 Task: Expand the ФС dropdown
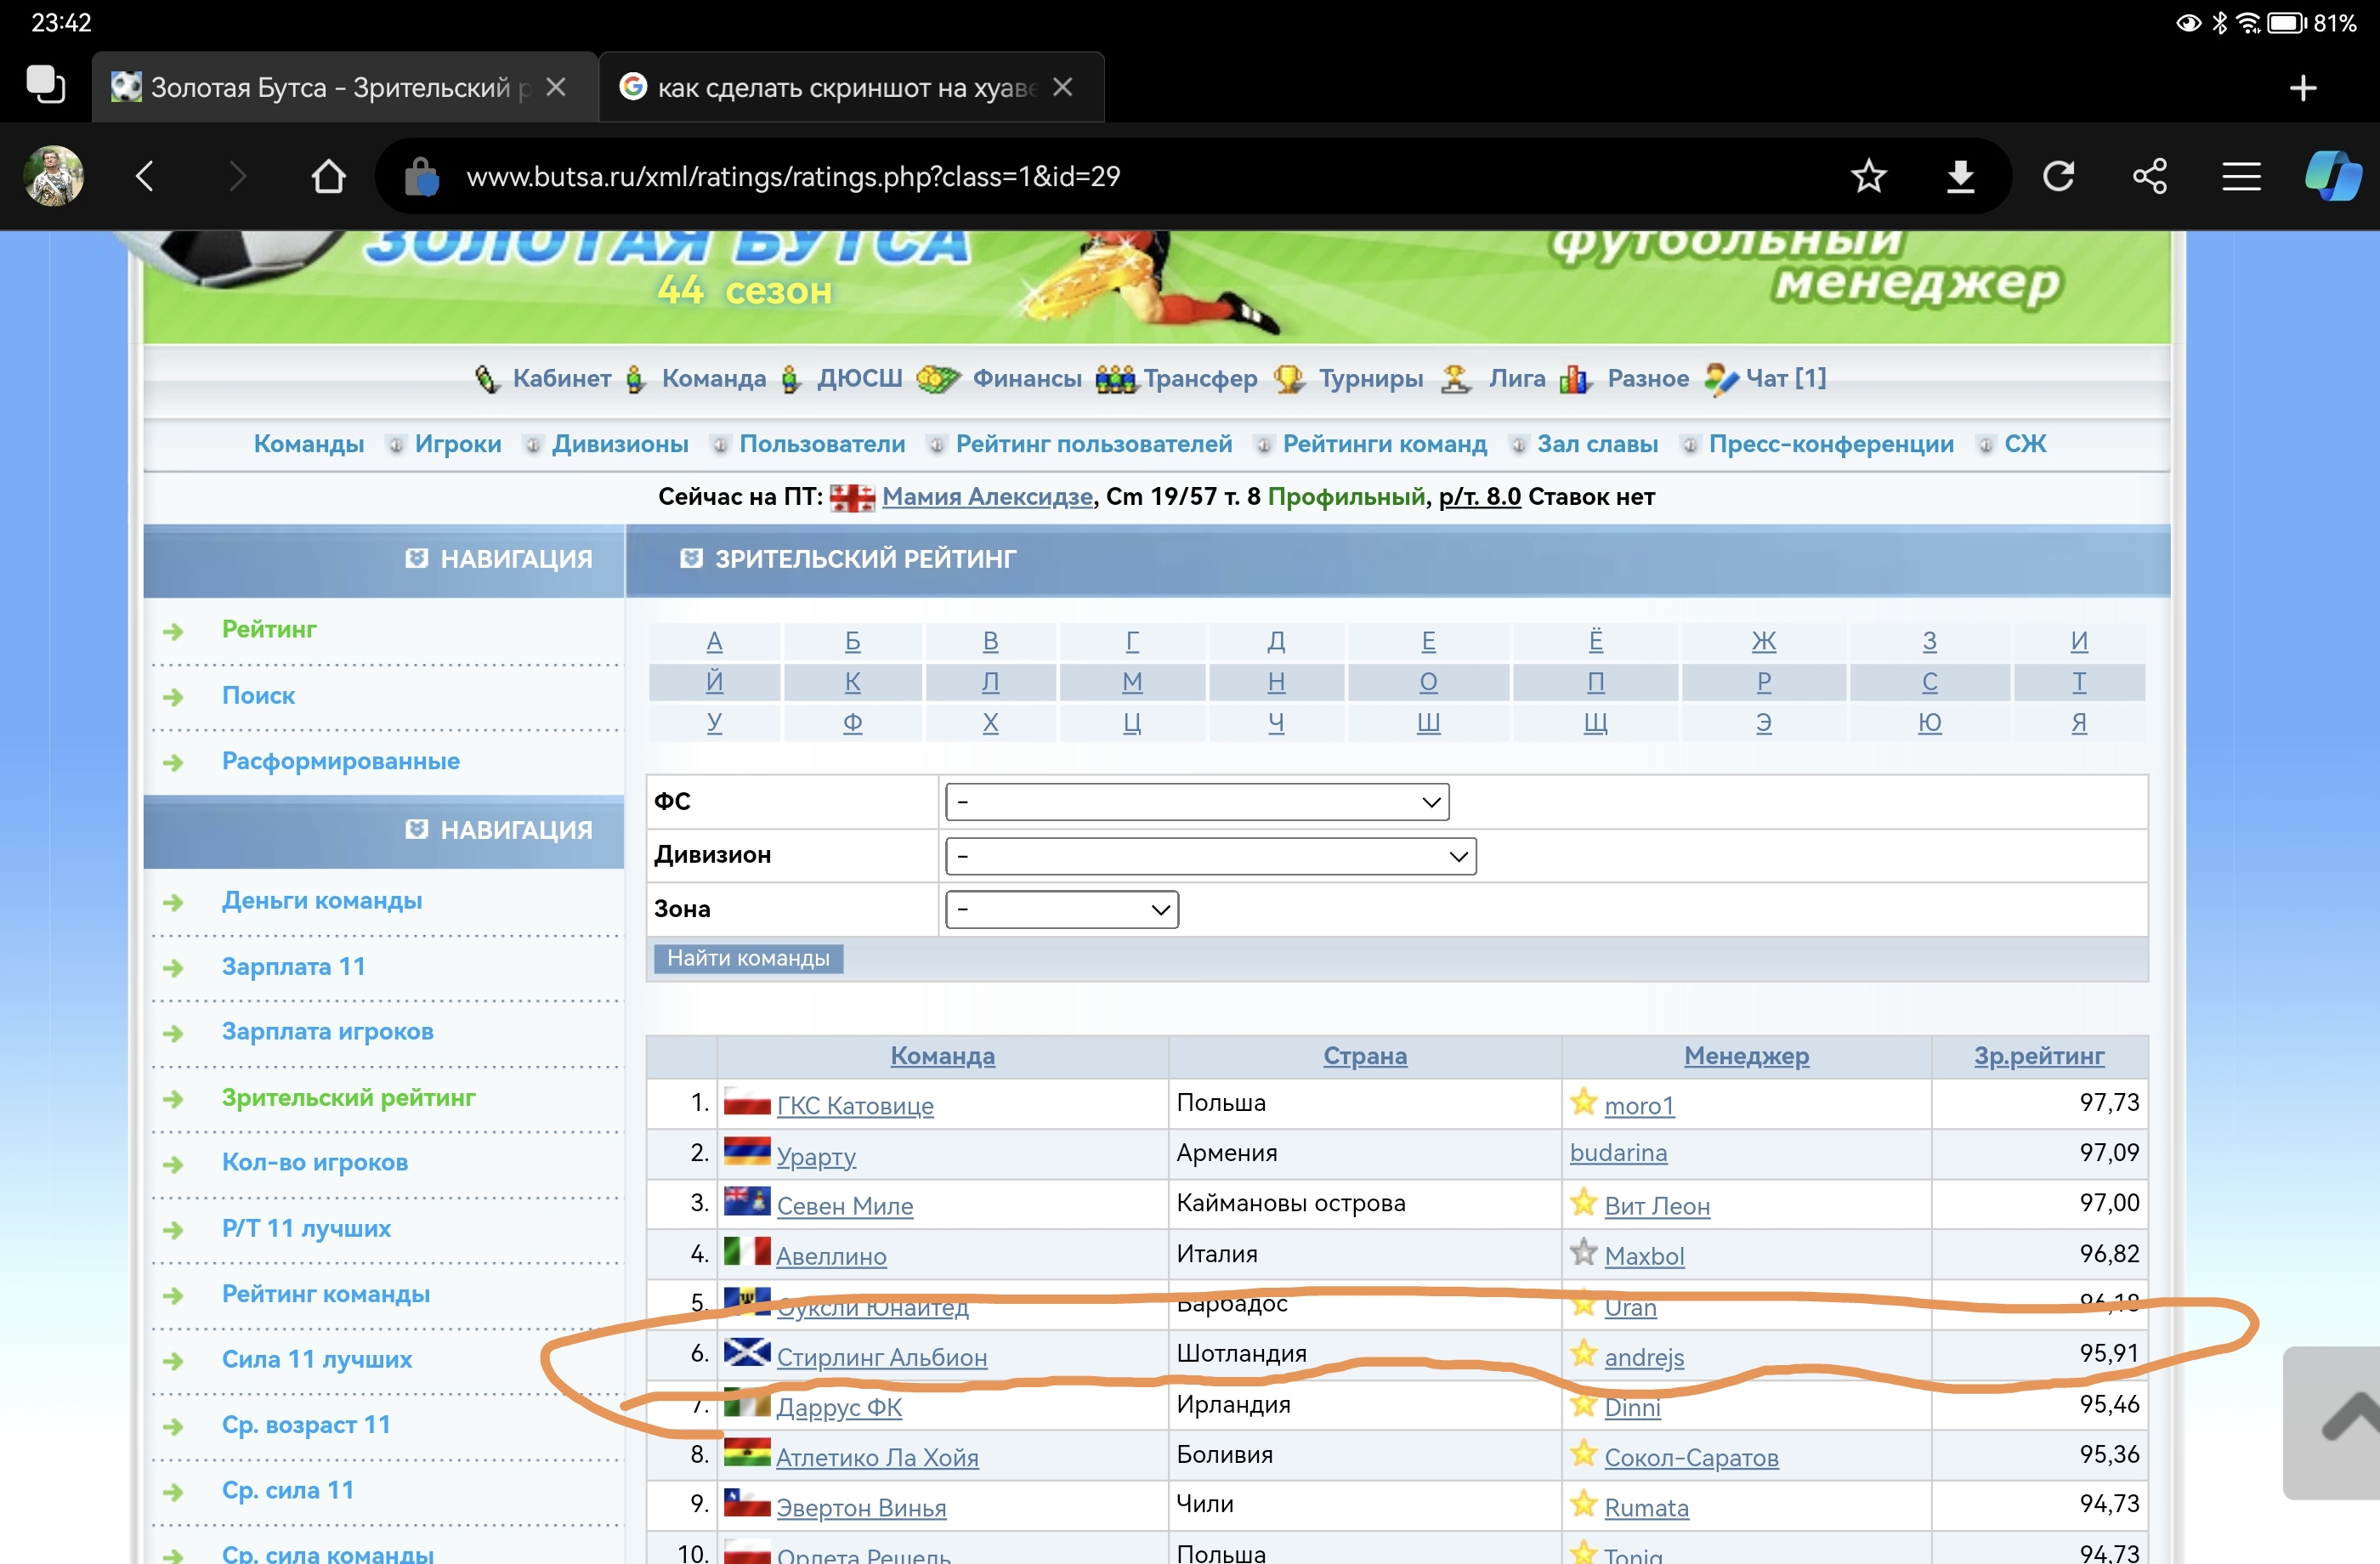(x=1197, y=802)
